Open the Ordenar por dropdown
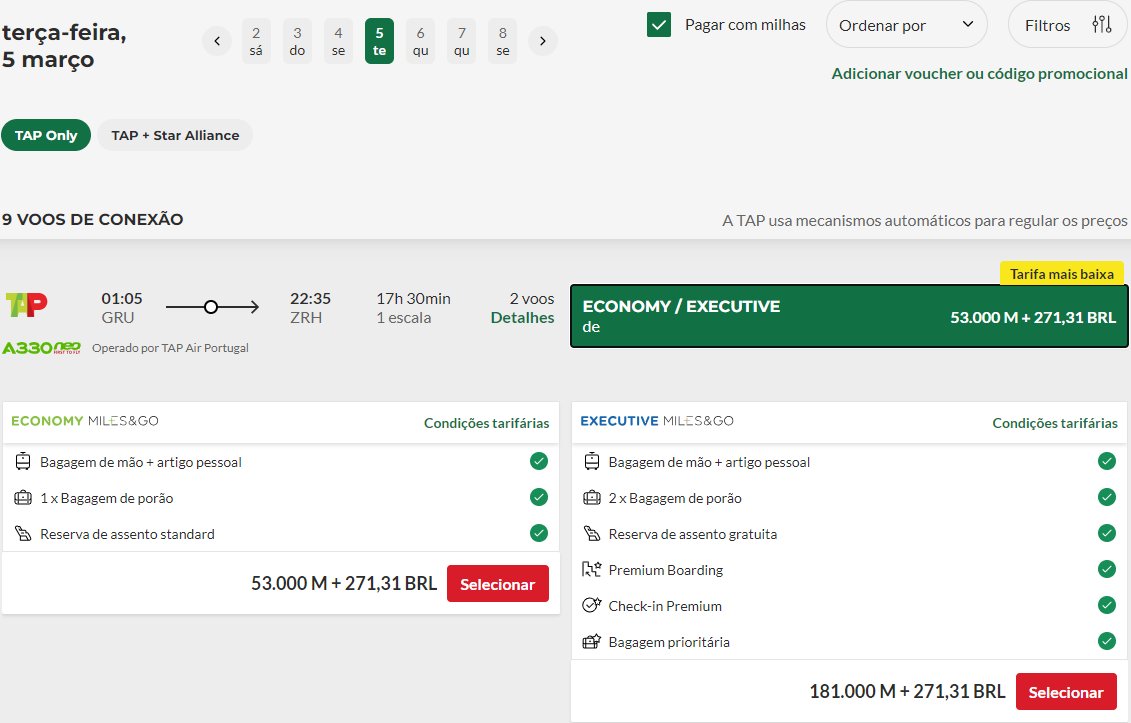This screenshot has width=1131, height=723. pyautogui.click(x=906, y=25)
